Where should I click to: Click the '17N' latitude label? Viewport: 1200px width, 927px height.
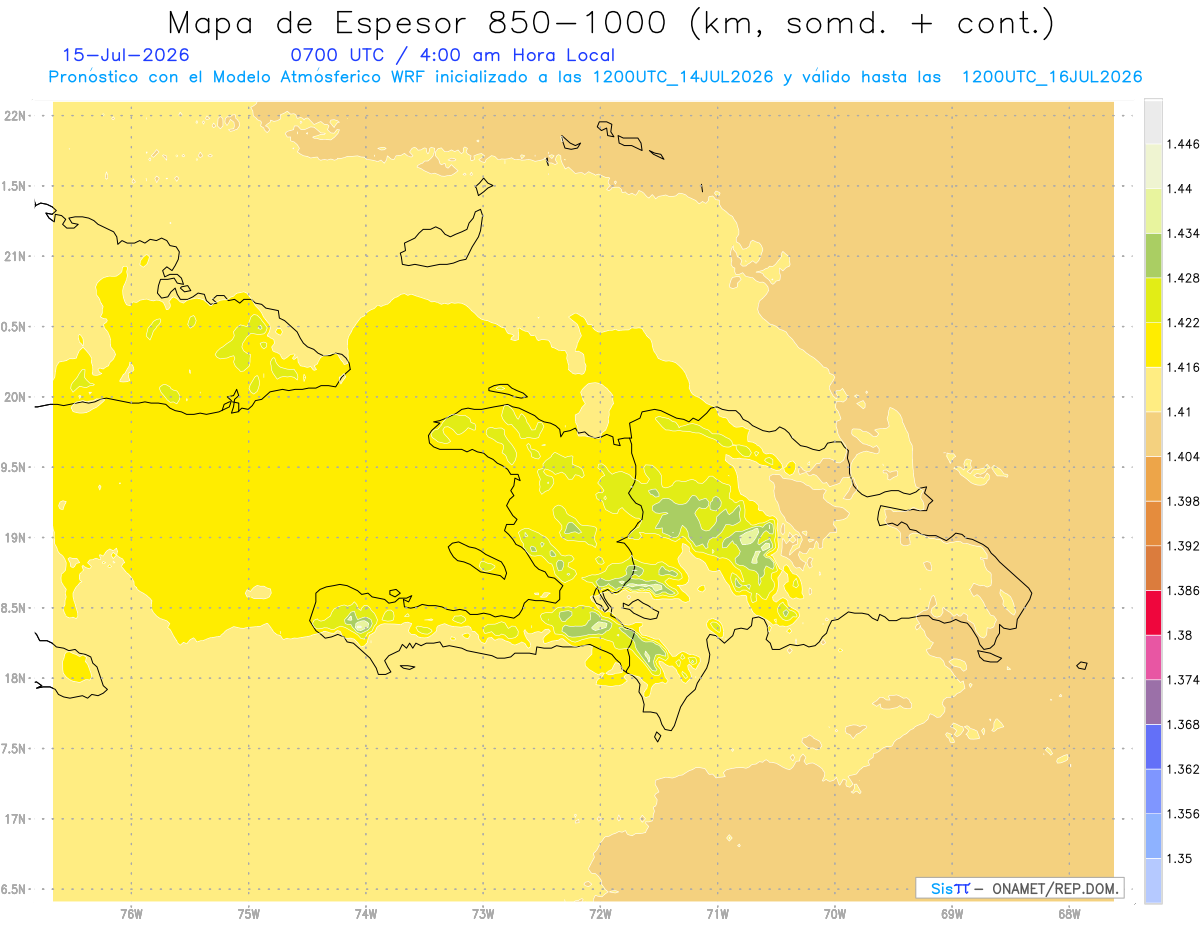pos(15,820)
